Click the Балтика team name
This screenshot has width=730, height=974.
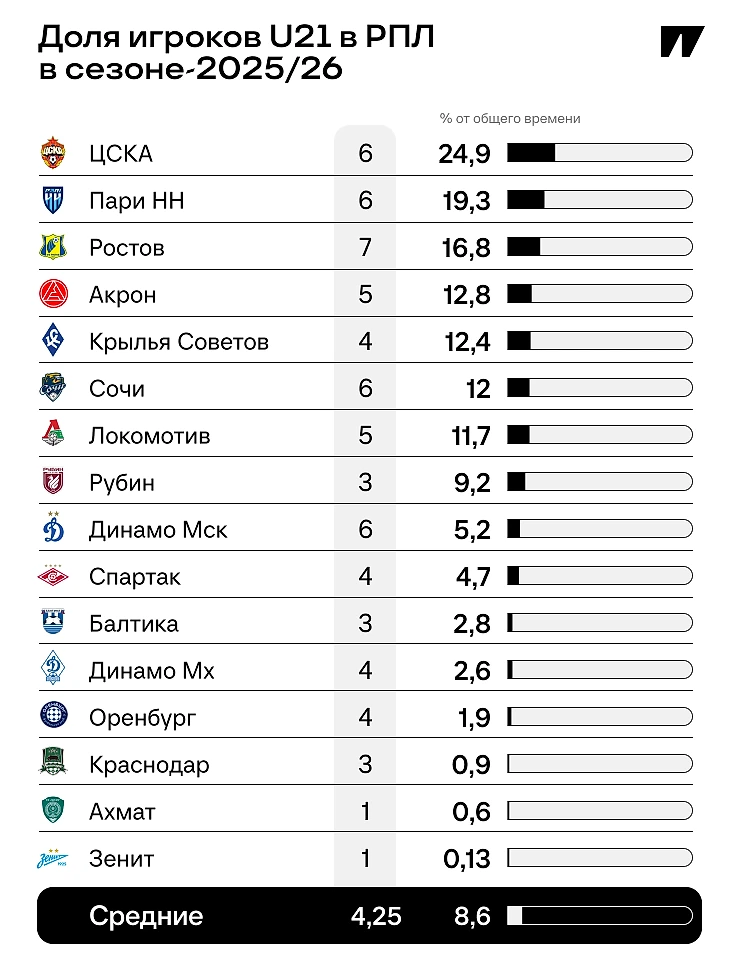134,624
